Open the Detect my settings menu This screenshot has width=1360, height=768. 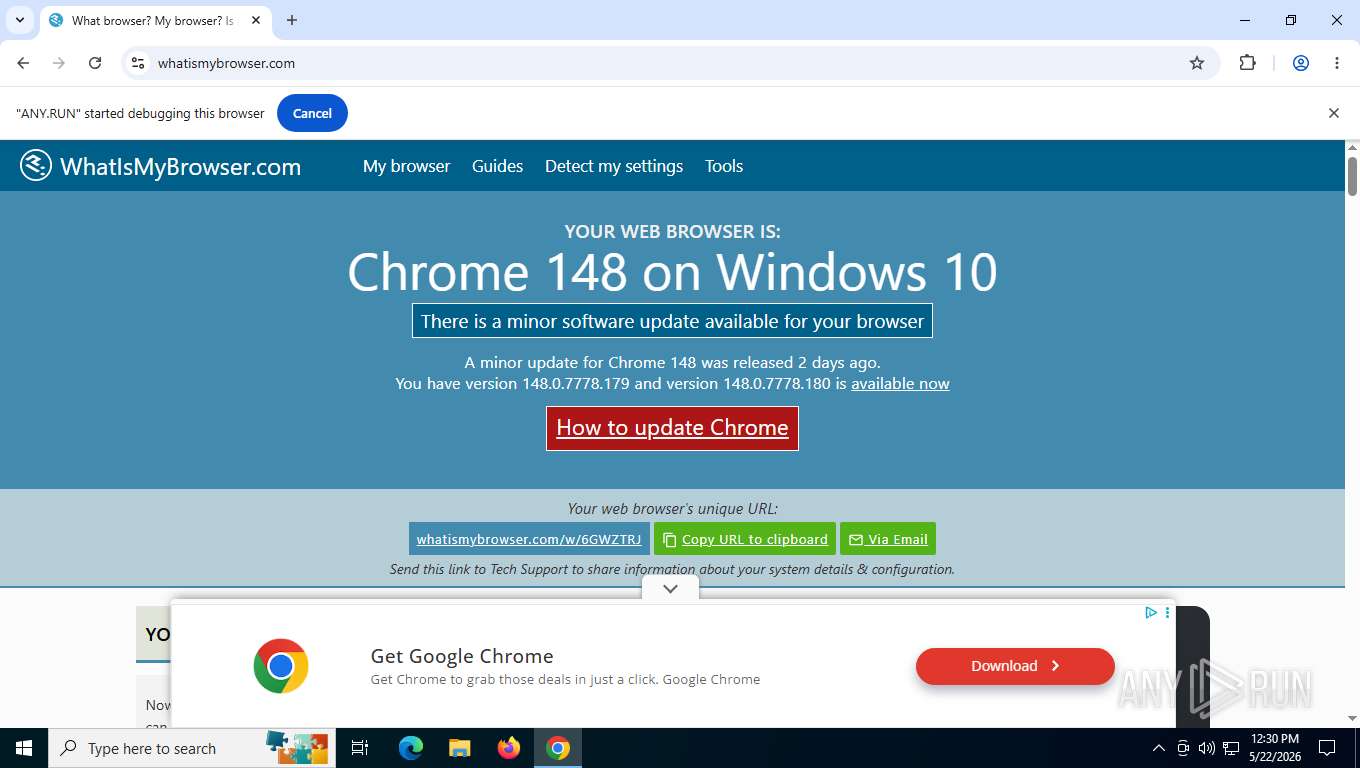point(614,166)
